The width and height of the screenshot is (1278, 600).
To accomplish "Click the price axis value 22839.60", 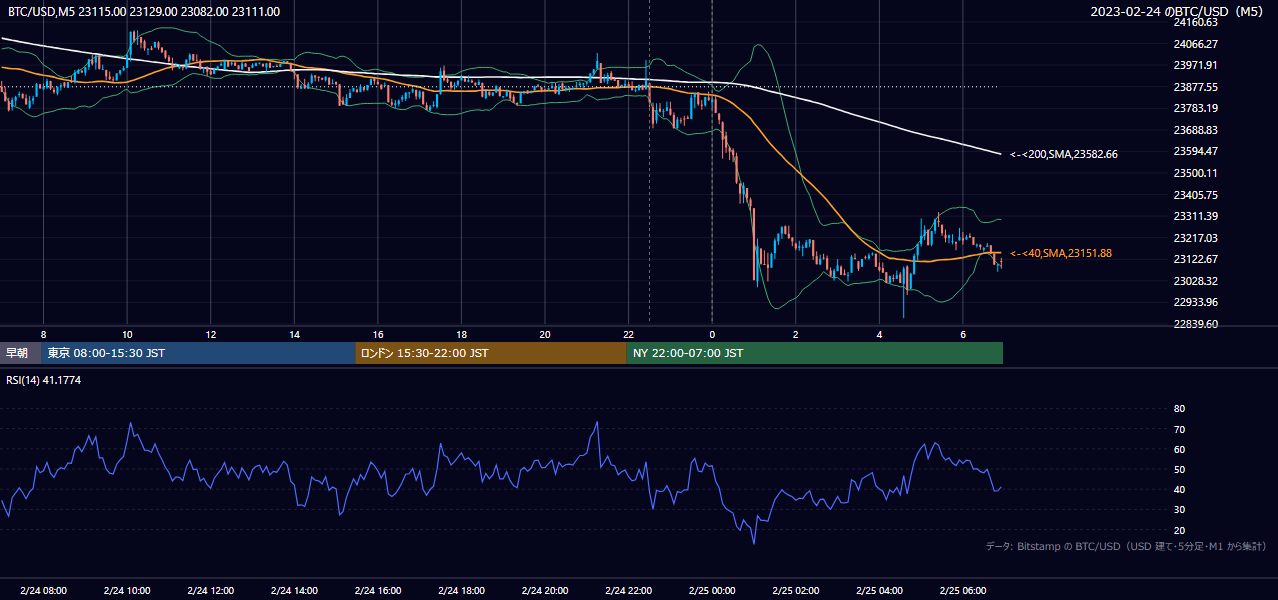I will pyautogui.click(x=1195, y=324).
